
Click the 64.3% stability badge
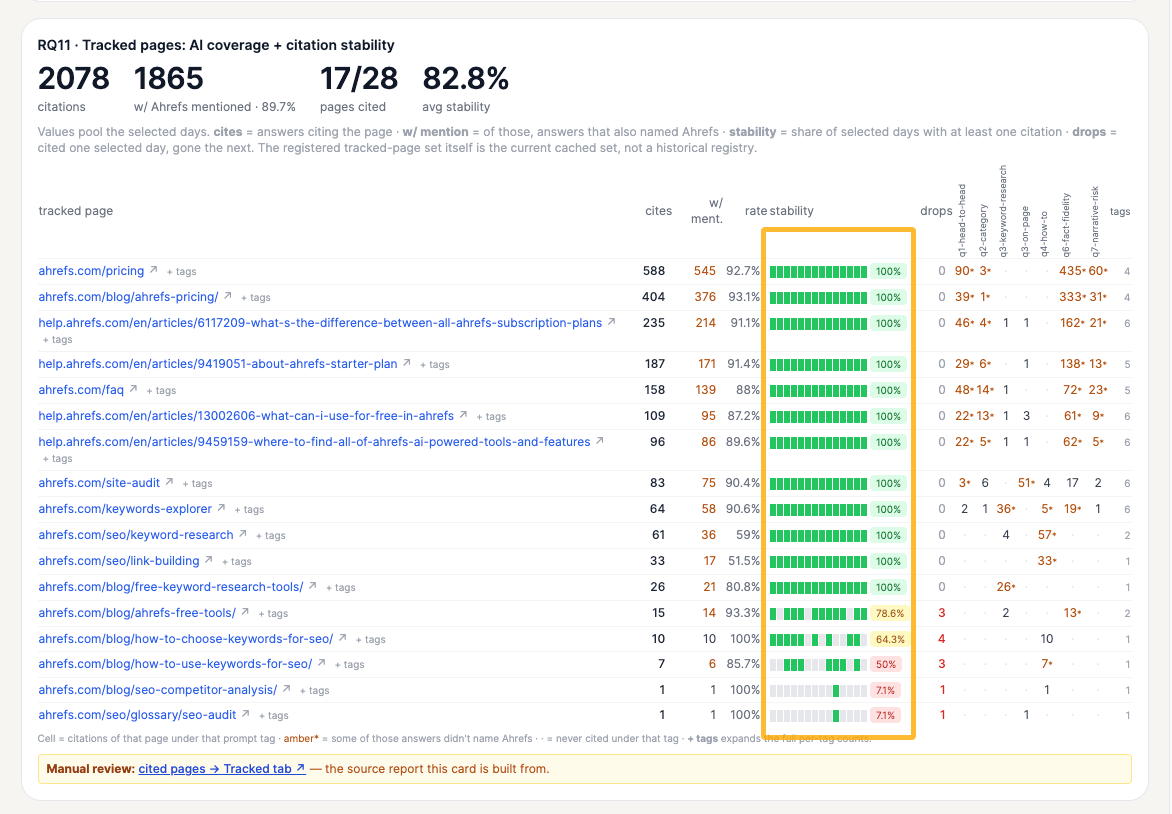[x=889, y=640]
